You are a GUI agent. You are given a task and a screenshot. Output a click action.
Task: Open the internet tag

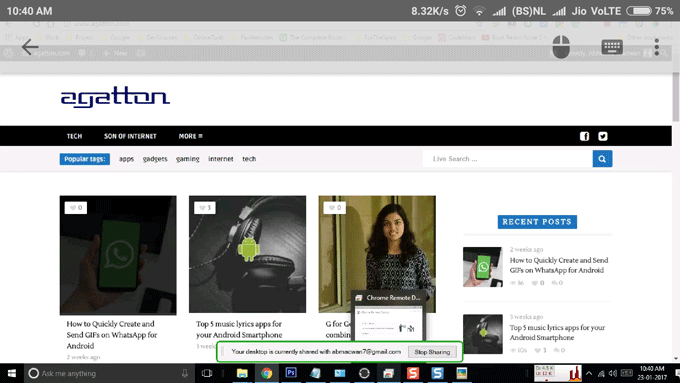point(220,159)
